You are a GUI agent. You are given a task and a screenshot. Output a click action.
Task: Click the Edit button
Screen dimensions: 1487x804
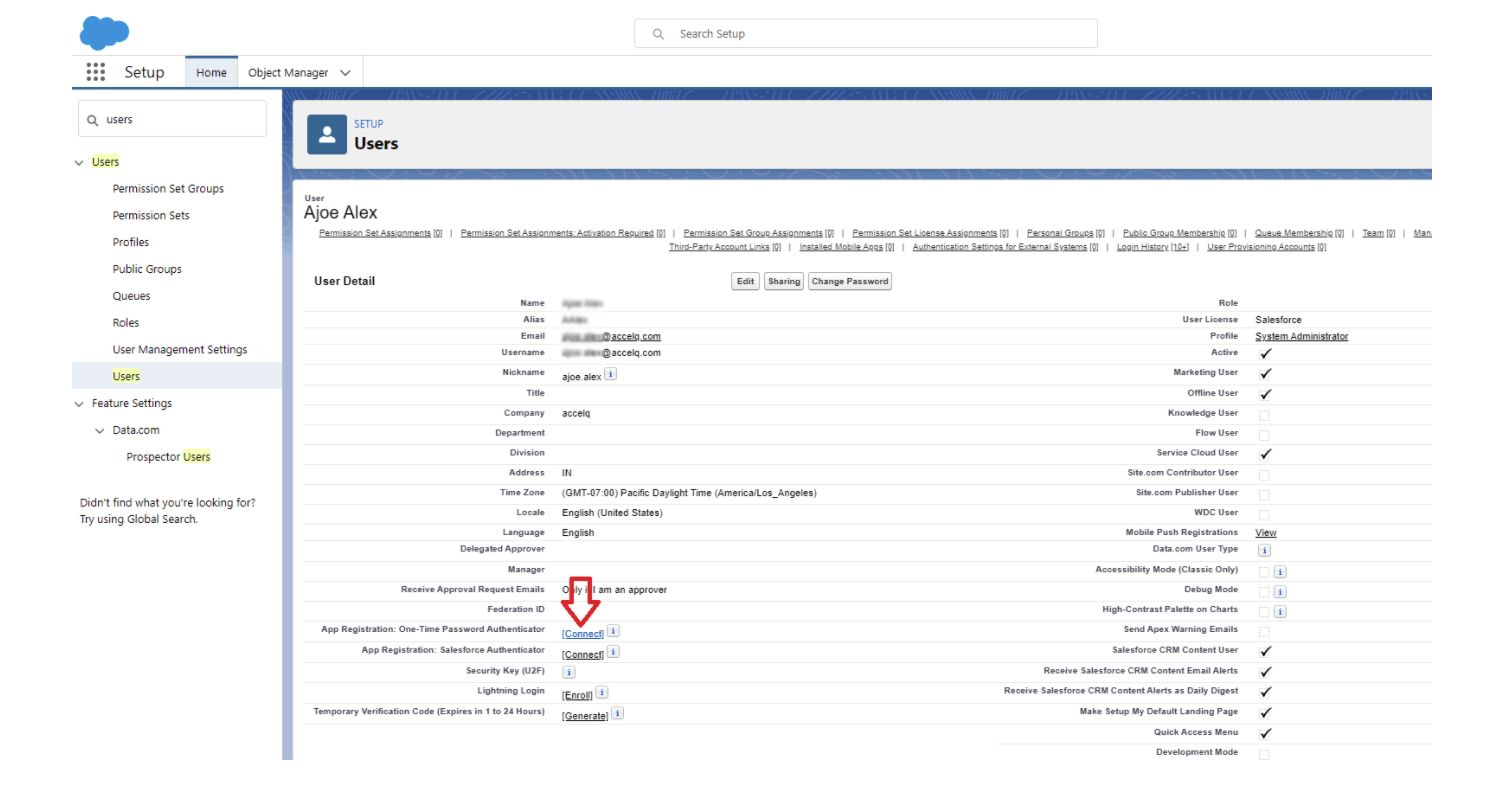coord(746,282)
